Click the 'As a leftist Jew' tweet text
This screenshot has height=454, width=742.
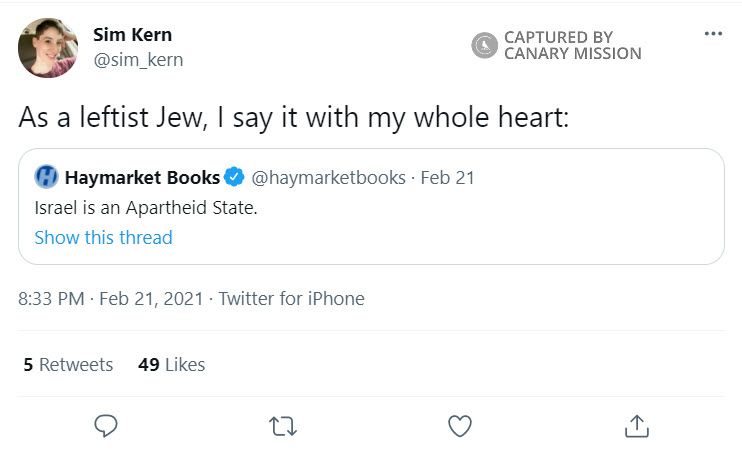coord(293,117)
